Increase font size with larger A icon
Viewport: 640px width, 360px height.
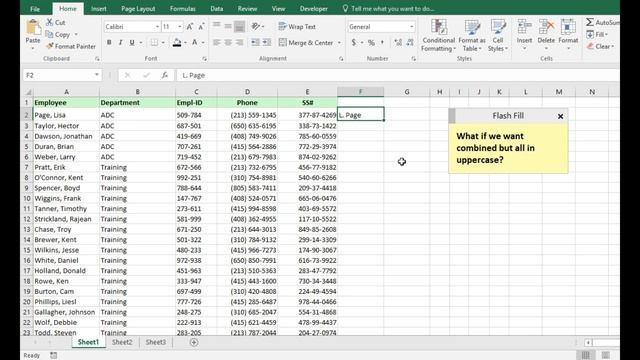(x=190, y=27)
